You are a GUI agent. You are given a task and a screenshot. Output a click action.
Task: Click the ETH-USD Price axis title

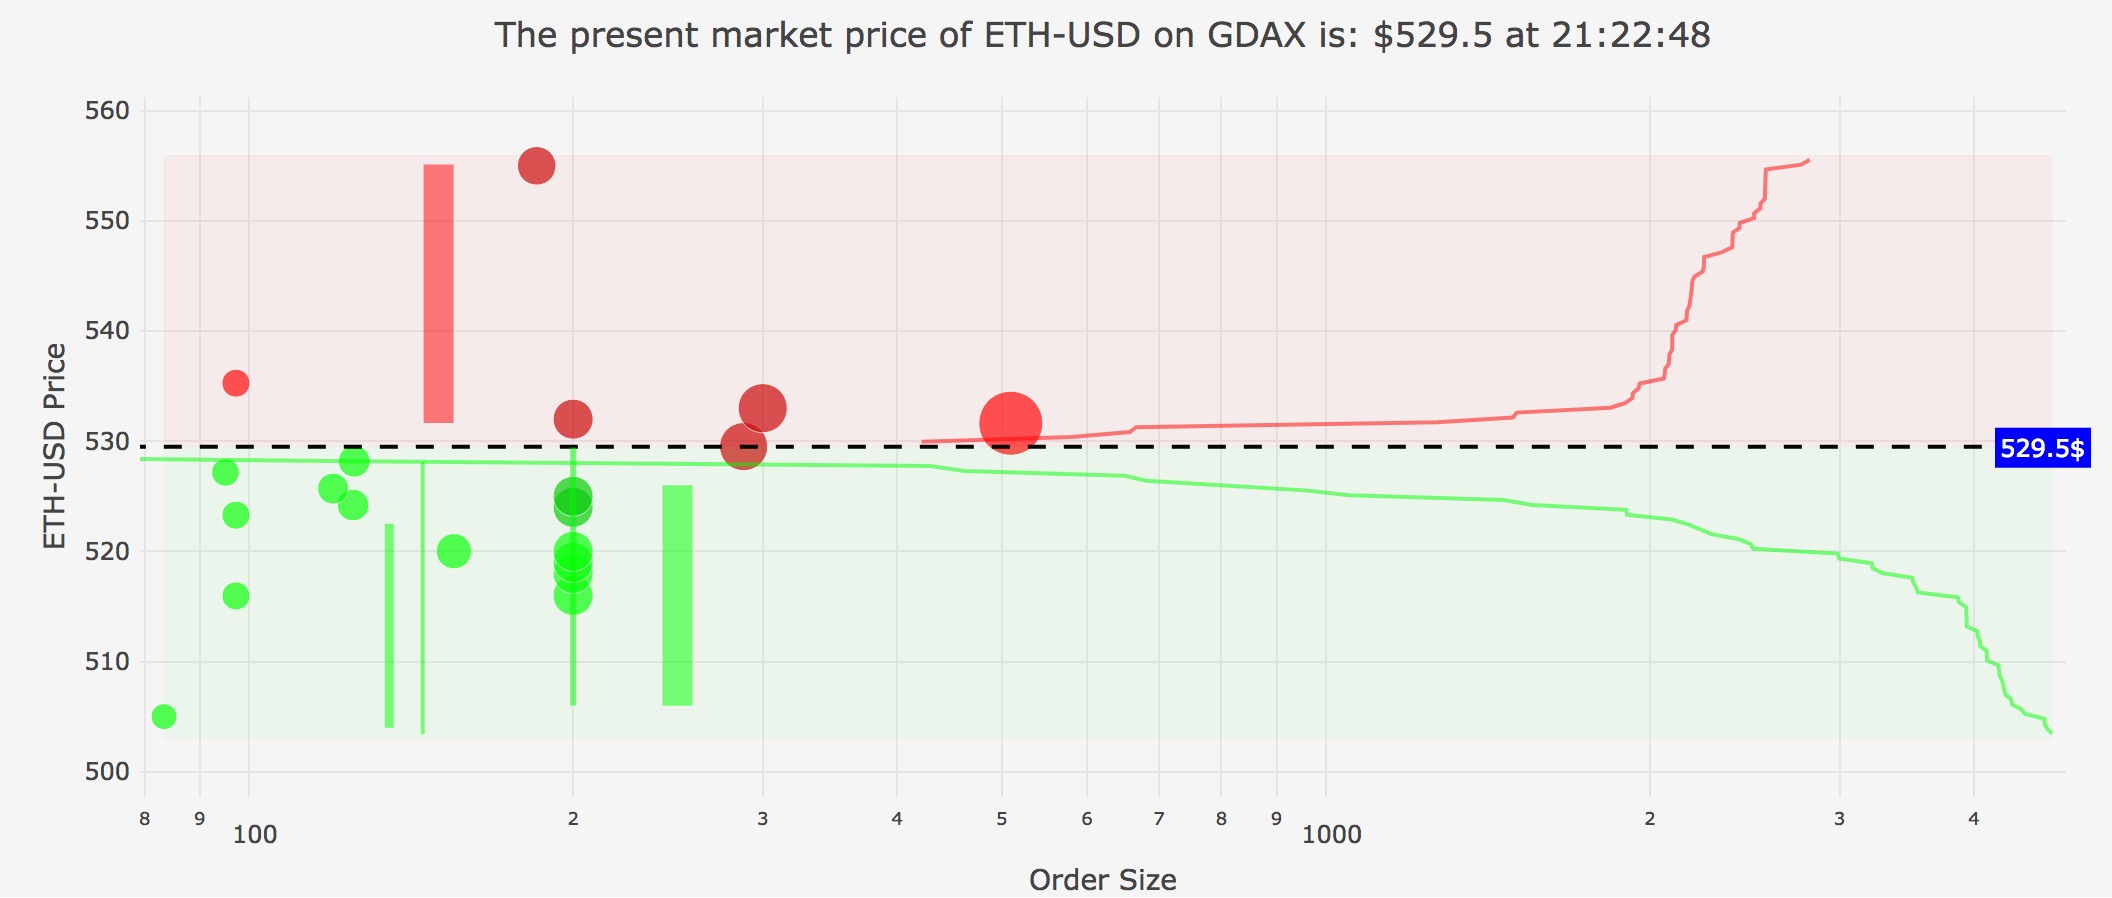point(55,446)
